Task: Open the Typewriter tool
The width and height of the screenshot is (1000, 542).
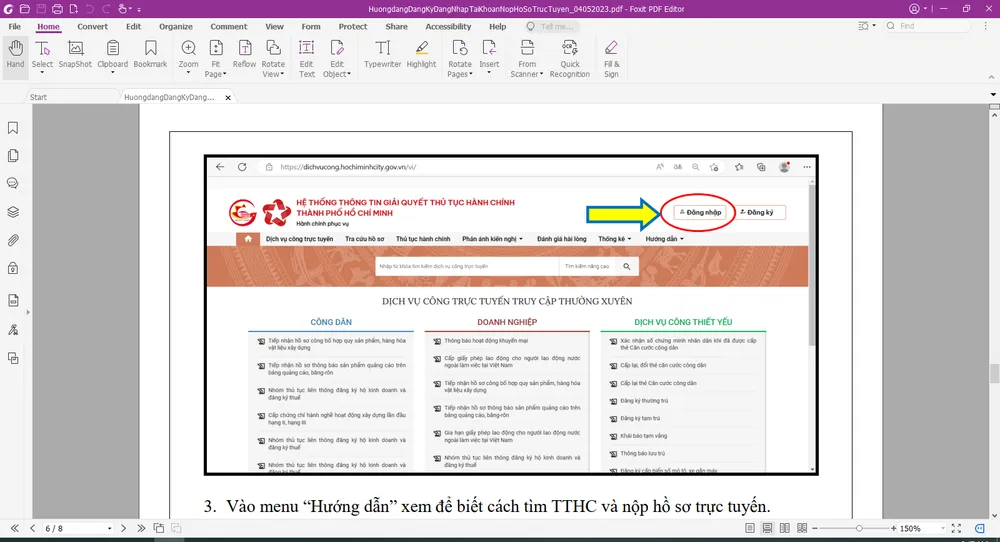Action: point(382,55)
